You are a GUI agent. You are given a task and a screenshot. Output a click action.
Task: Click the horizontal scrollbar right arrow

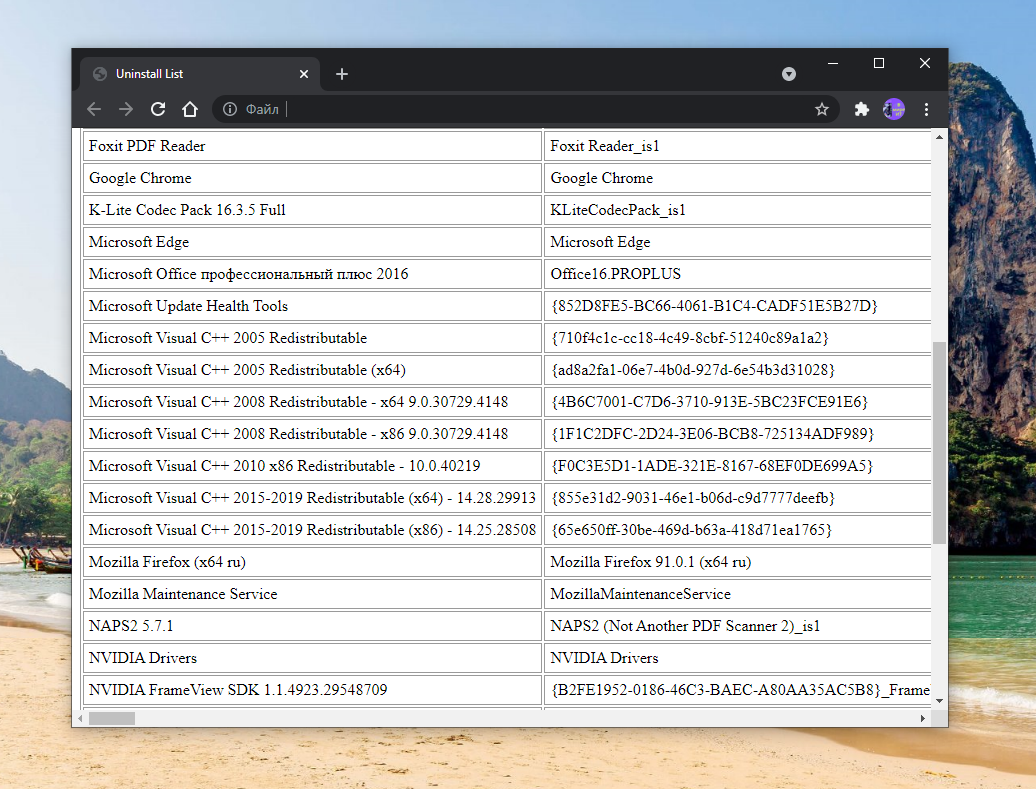pos(922,718)
